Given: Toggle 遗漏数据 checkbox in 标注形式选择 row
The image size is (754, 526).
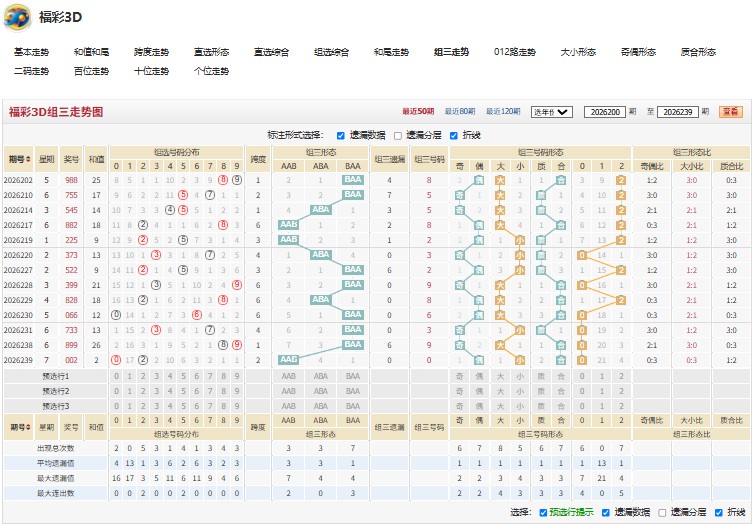Looking at the screenshot, I should point(340,136).
